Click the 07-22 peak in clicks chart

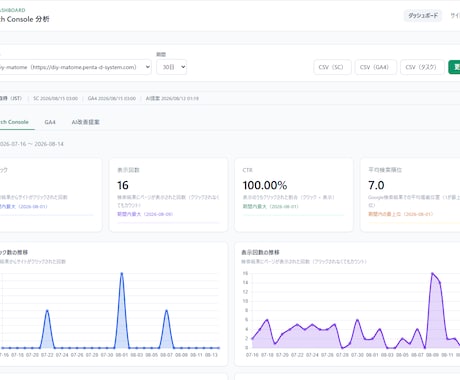pyautogui.click(x=47, y=311)
